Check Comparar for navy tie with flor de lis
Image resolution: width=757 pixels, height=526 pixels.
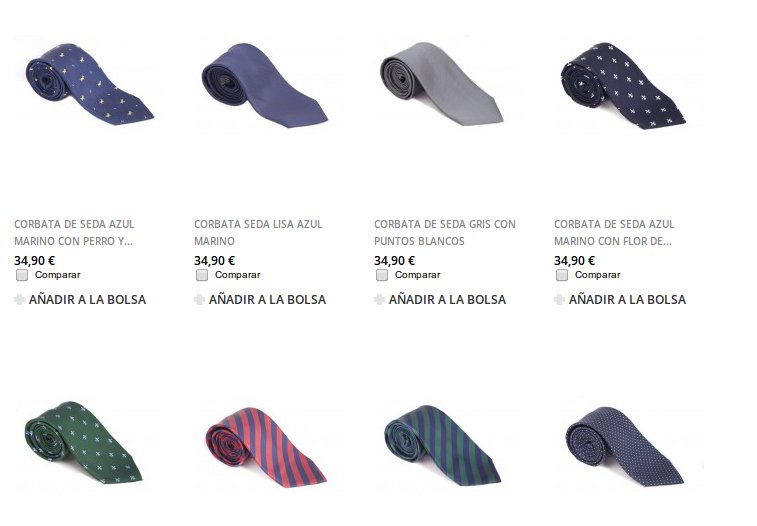coord(562,275)
